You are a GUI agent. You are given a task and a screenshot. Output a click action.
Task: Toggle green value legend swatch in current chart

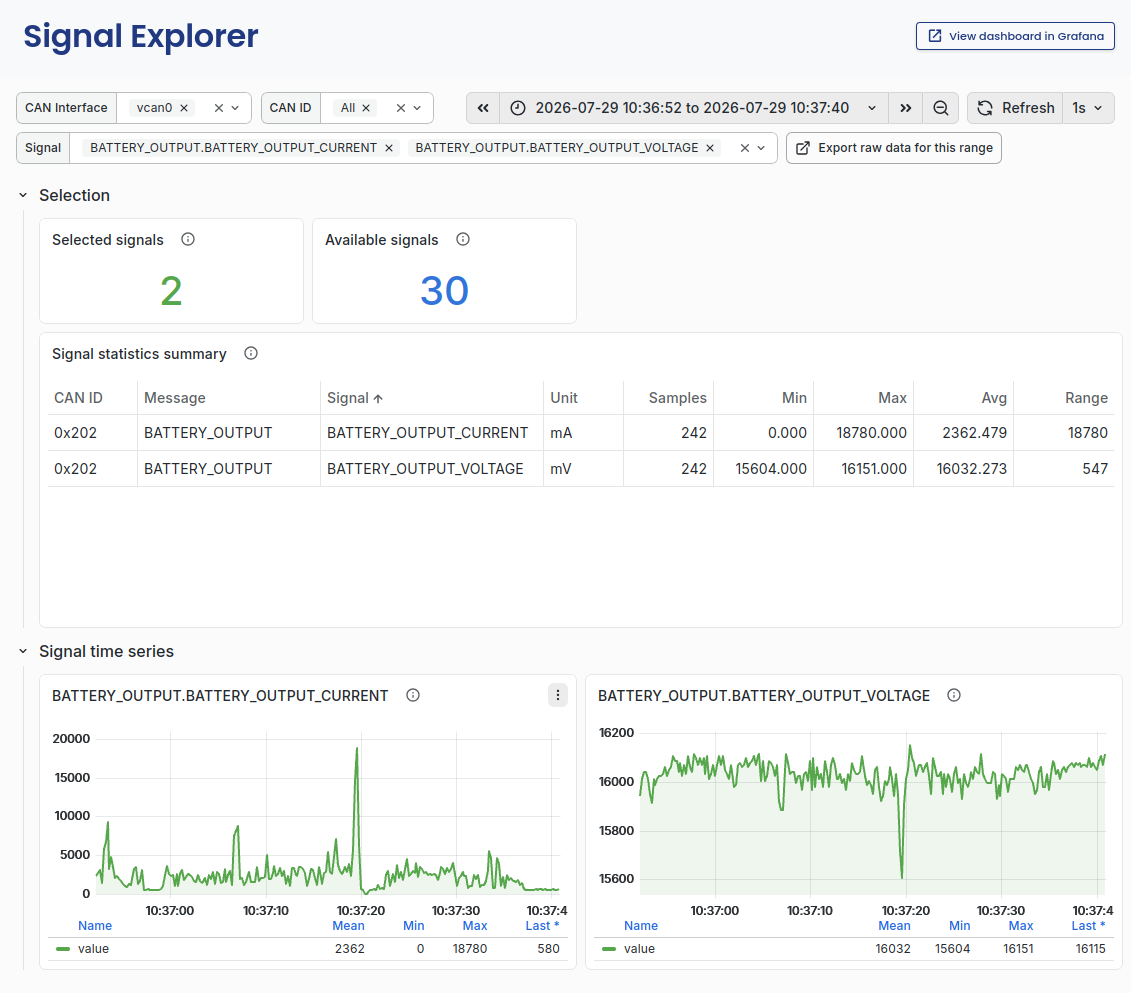63,949
